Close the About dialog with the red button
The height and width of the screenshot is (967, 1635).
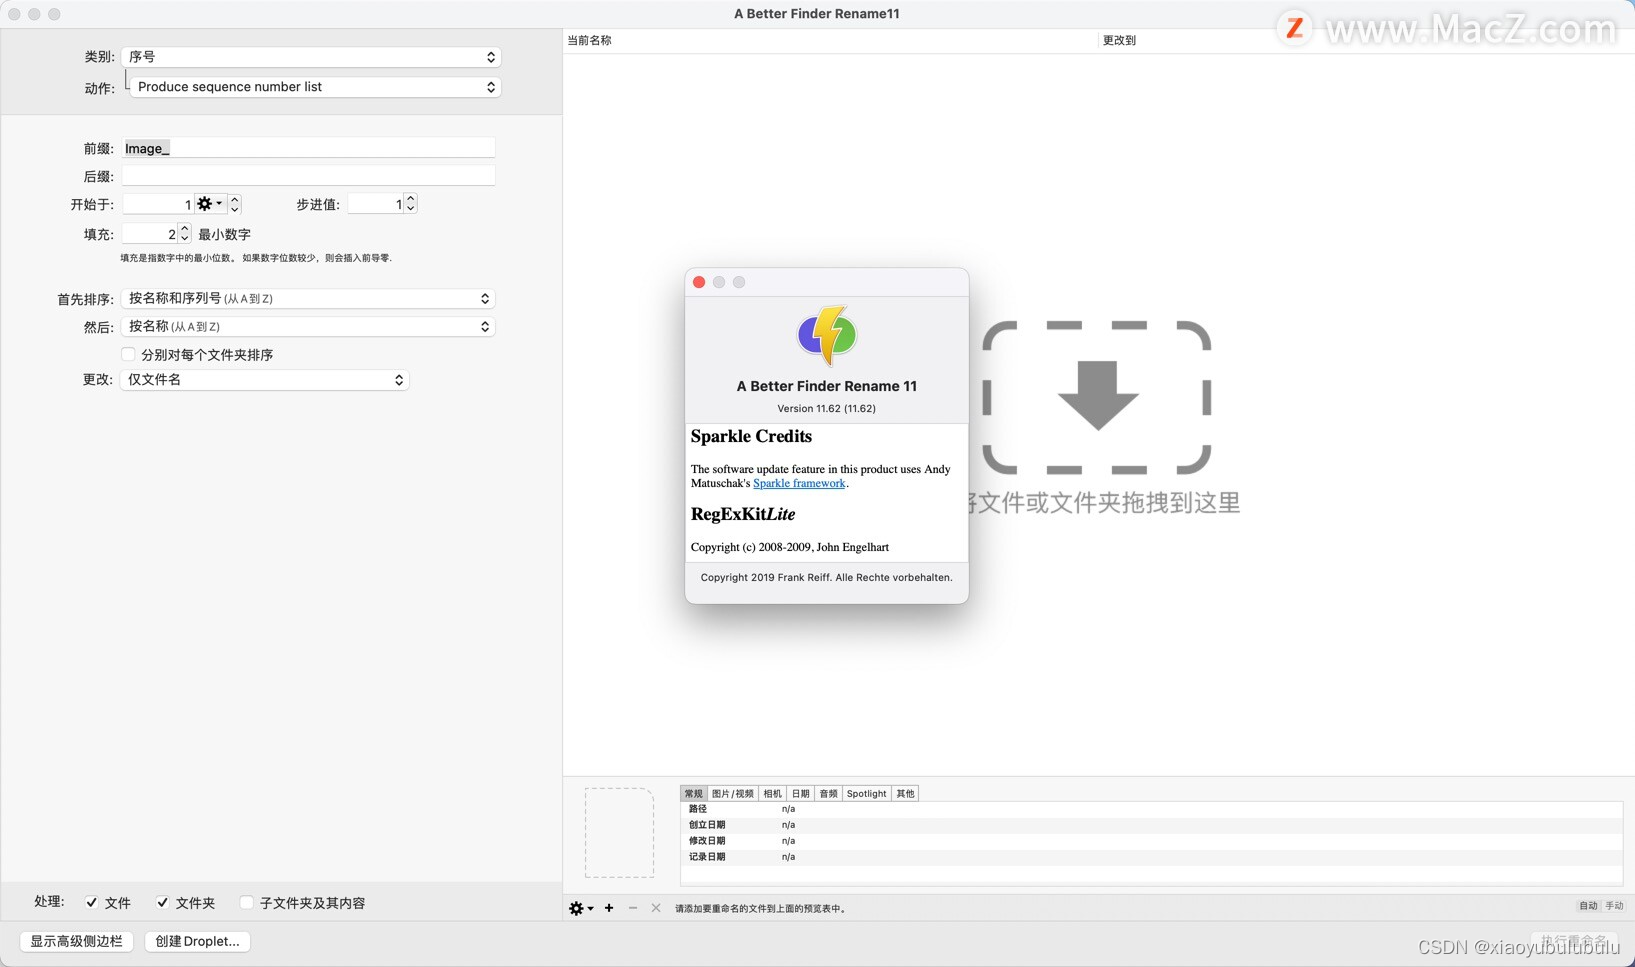pos(699,282)
